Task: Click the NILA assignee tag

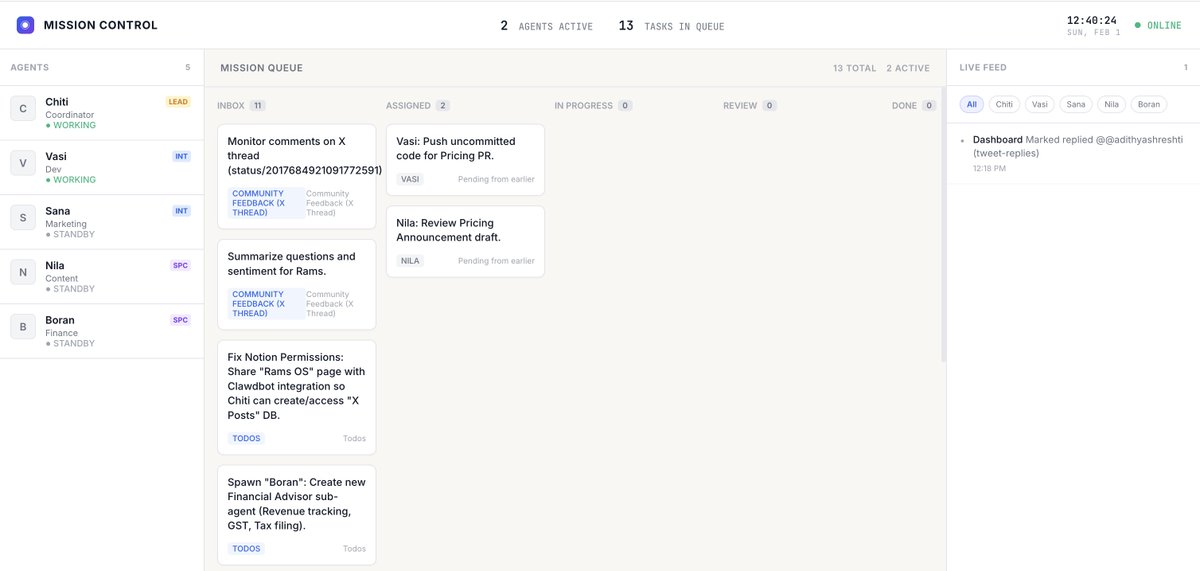Action: (410, 261)
